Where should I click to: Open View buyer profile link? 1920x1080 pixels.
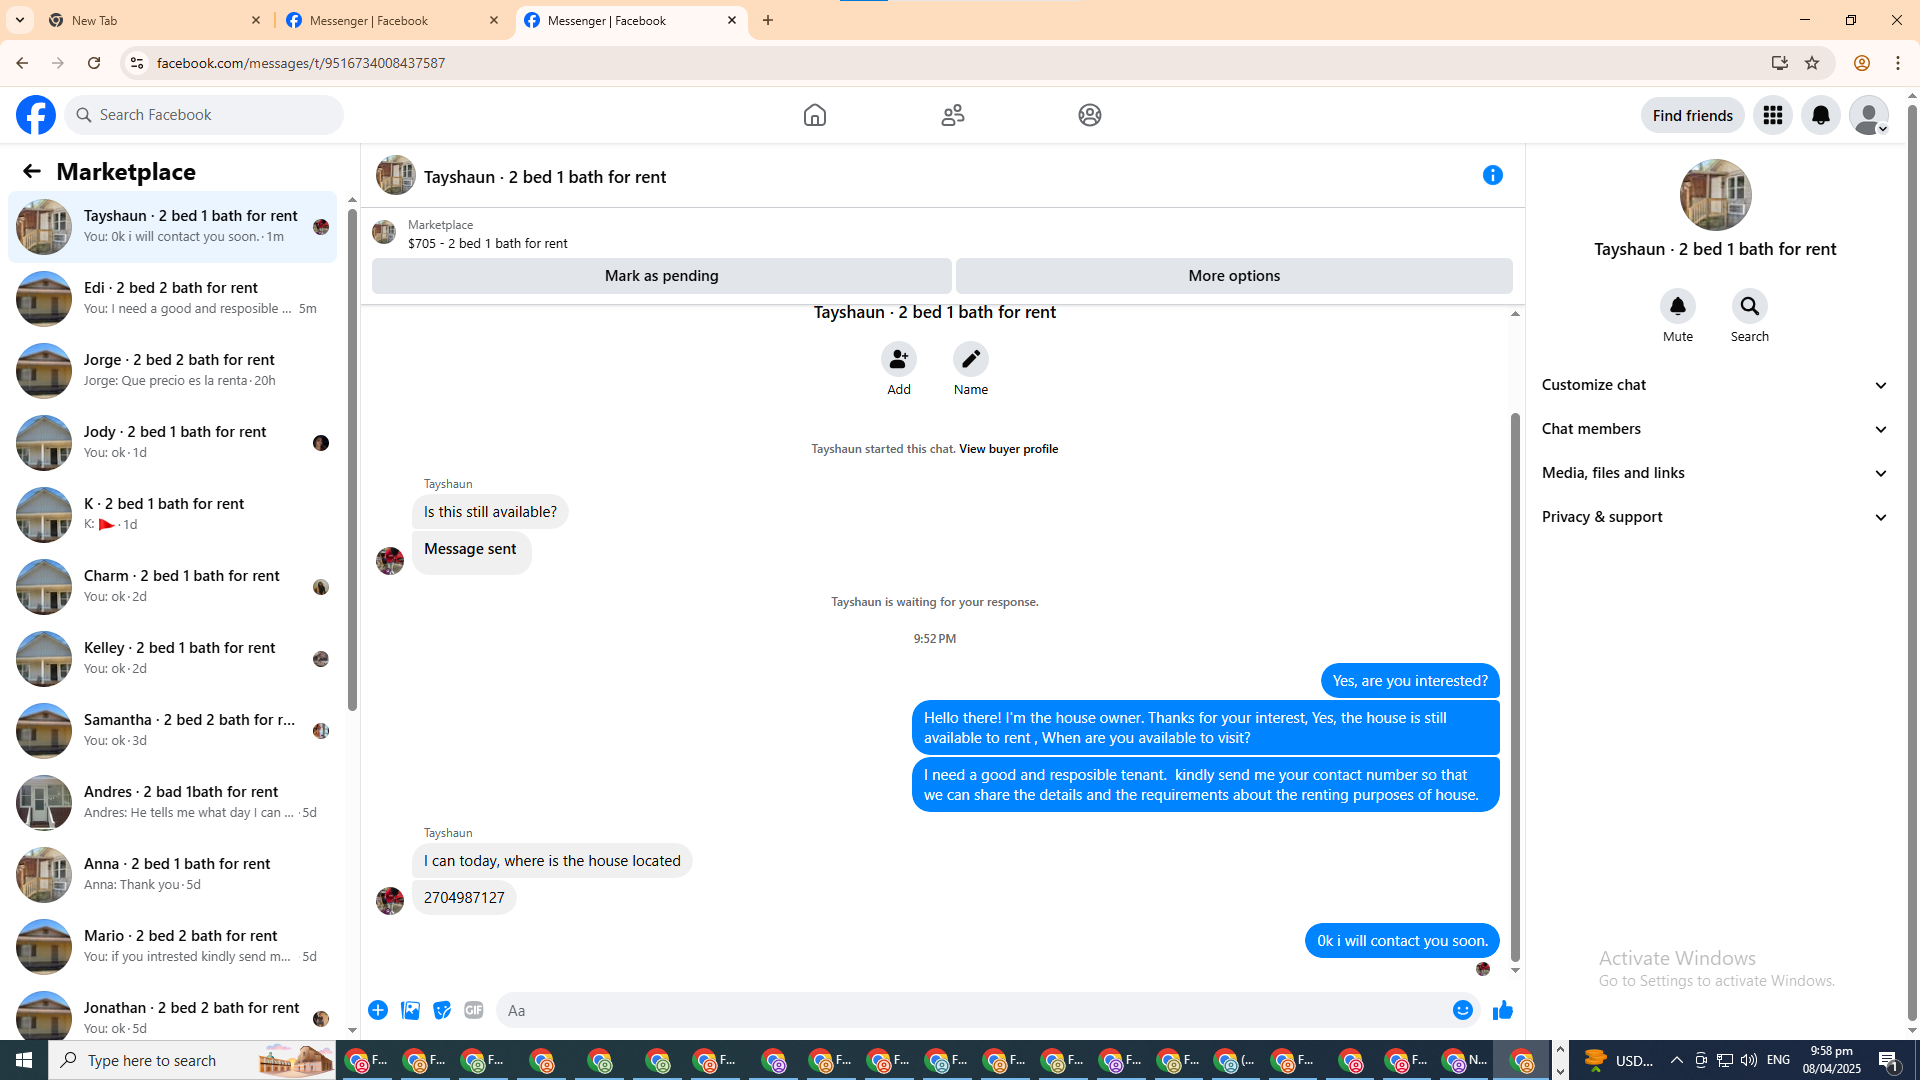pyautogui.click(x=1008, y=449)
